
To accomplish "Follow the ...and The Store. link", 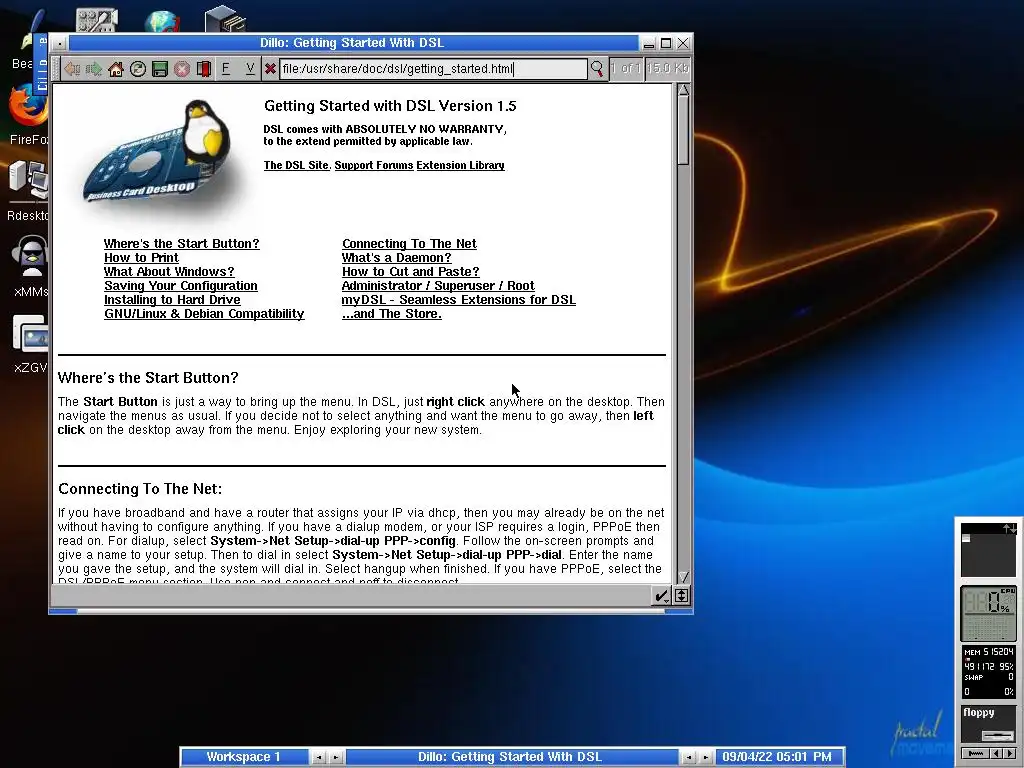I will 392,314.
